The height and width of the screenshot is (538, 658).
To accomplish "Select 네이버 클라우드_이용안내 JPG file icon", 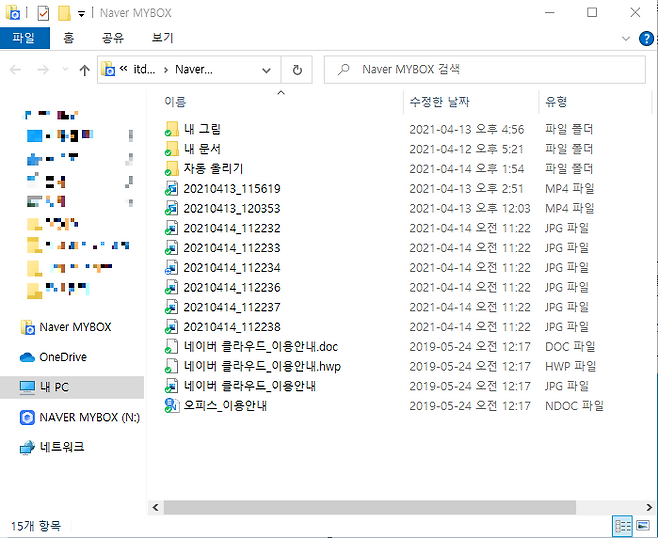I will point(171,386).
